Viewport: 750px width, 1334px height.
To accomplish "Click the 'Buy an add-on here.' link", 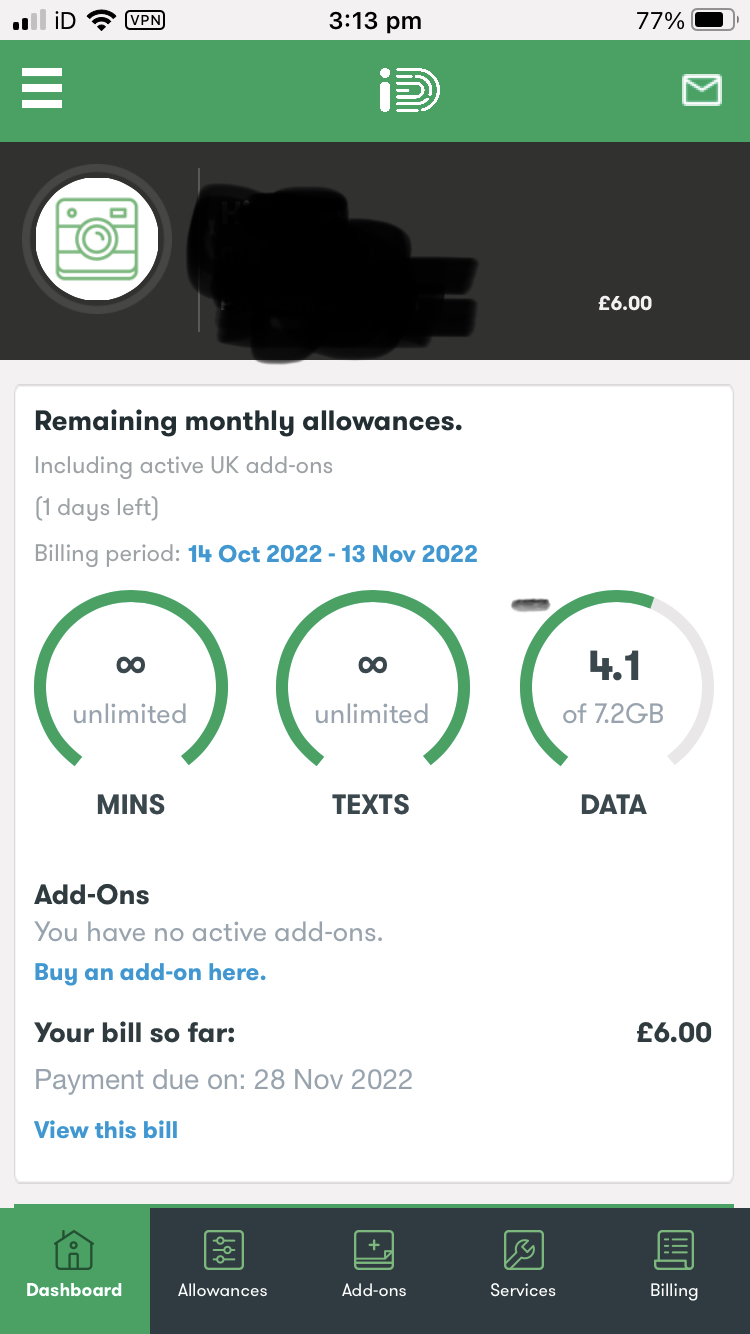I will click(150, 972).
